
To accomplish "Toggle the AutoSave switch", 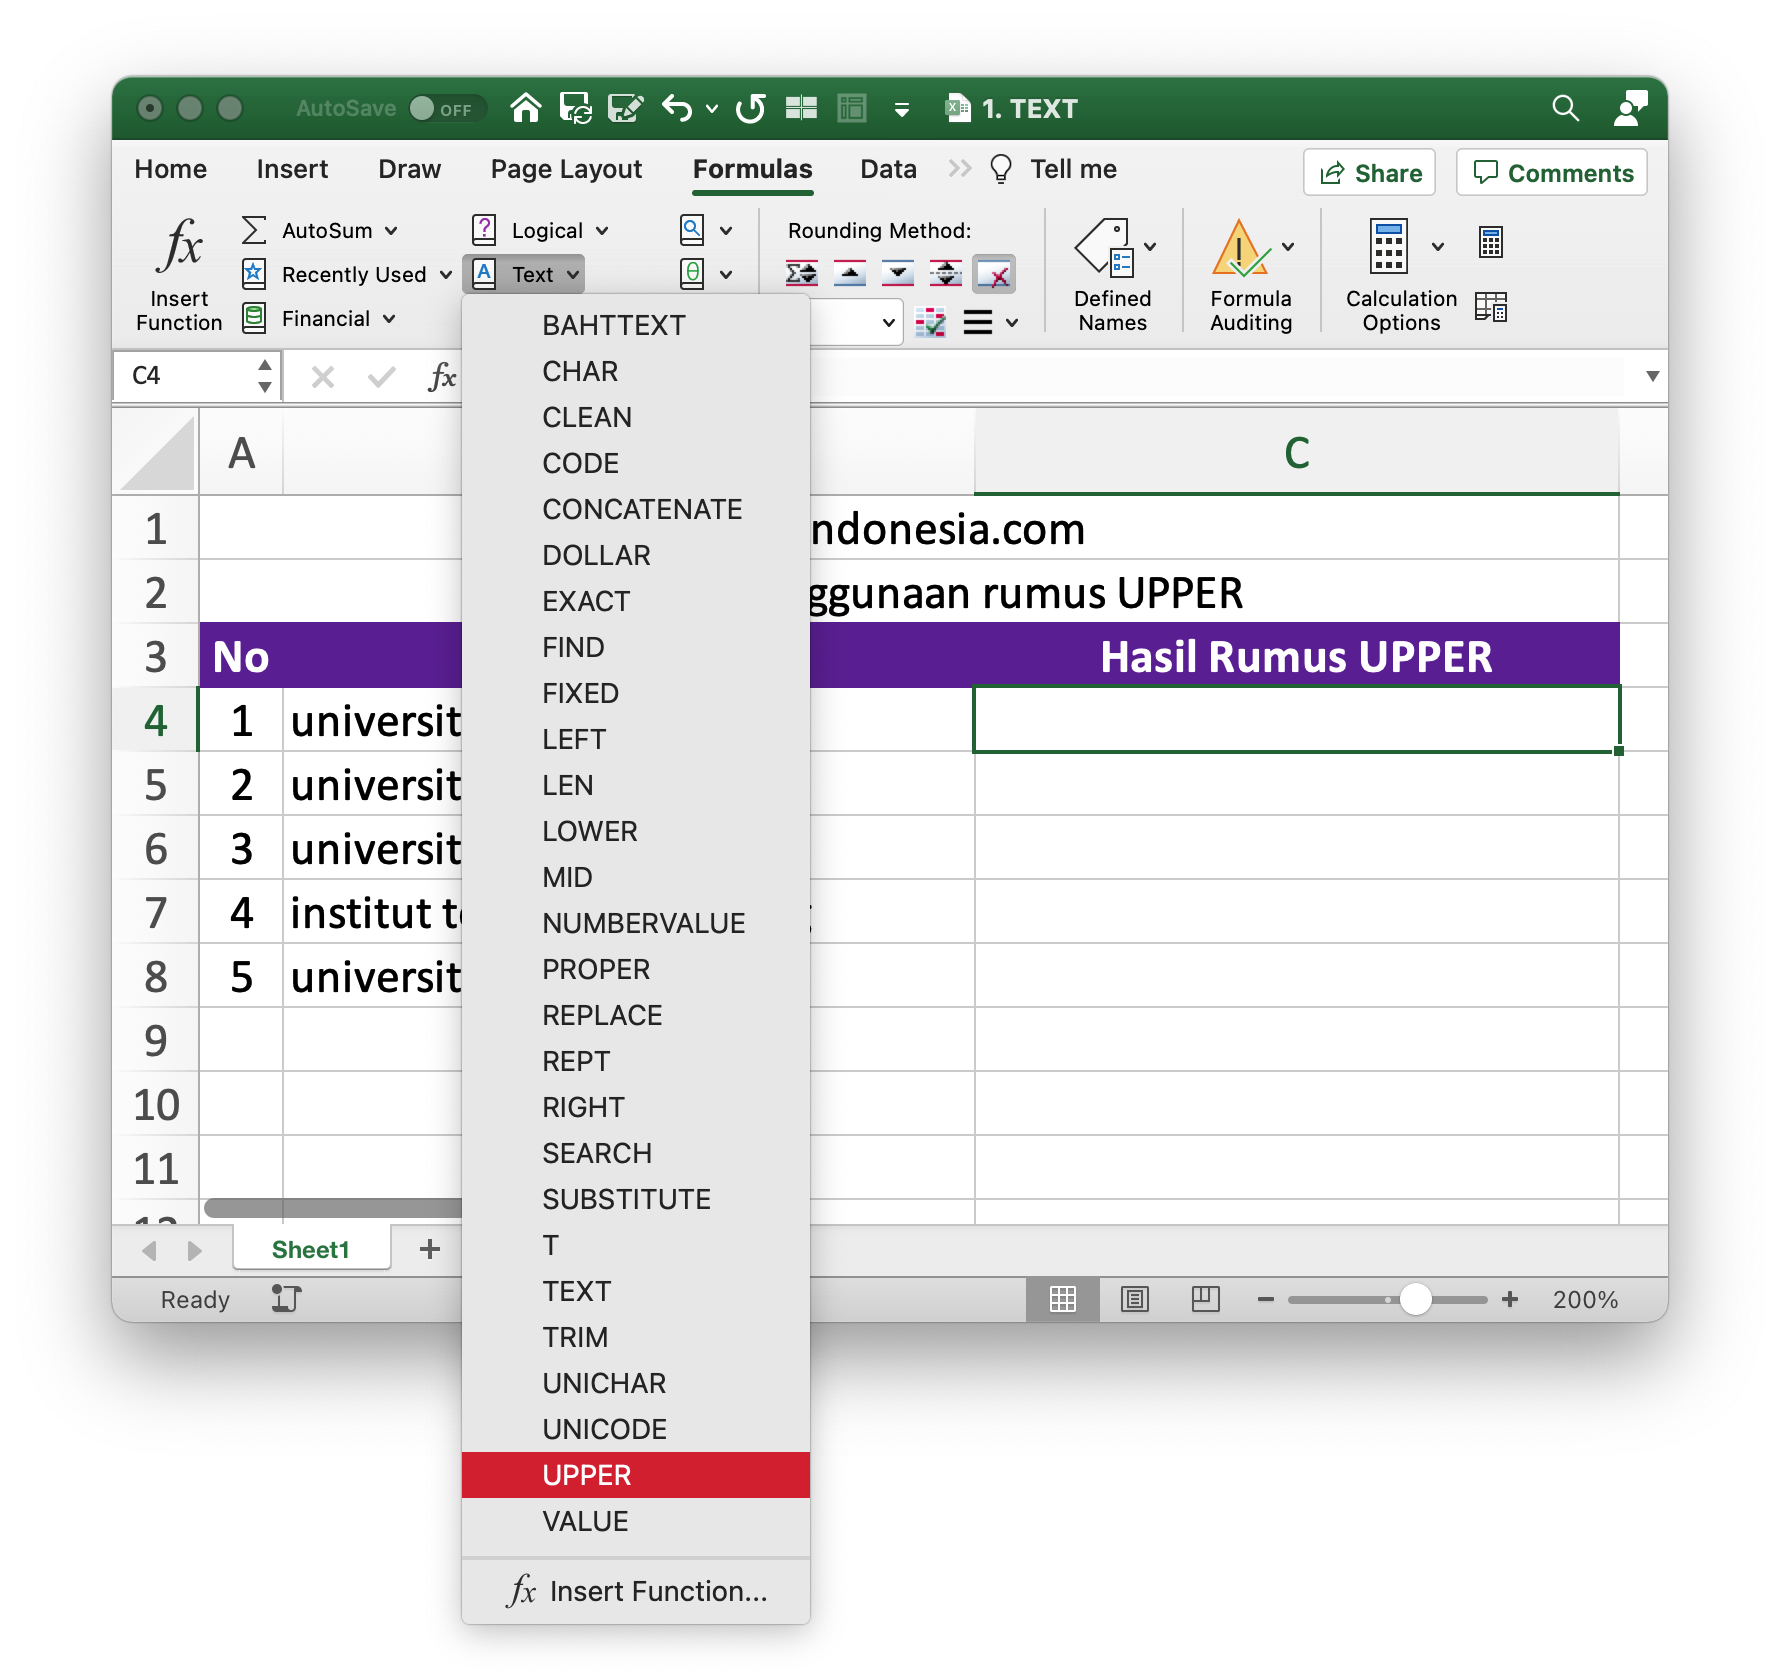I will coord(446,108).
